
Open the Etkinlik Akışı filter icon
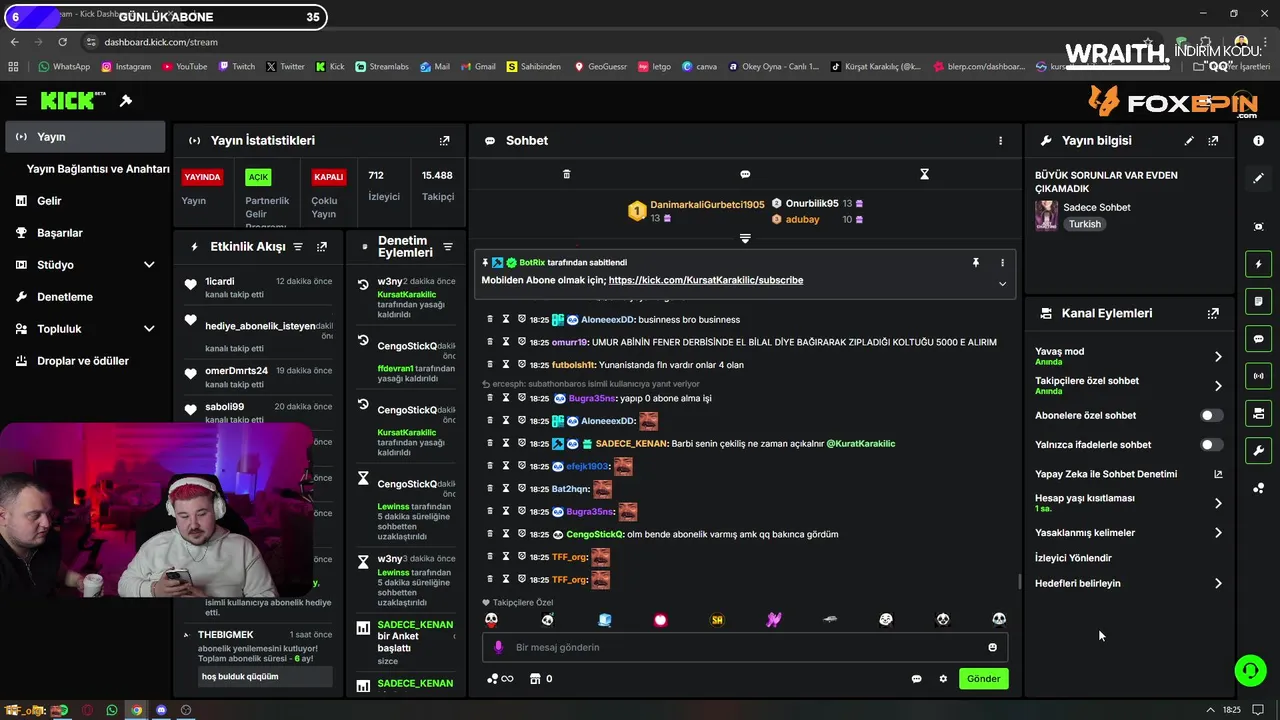(297, 246)
